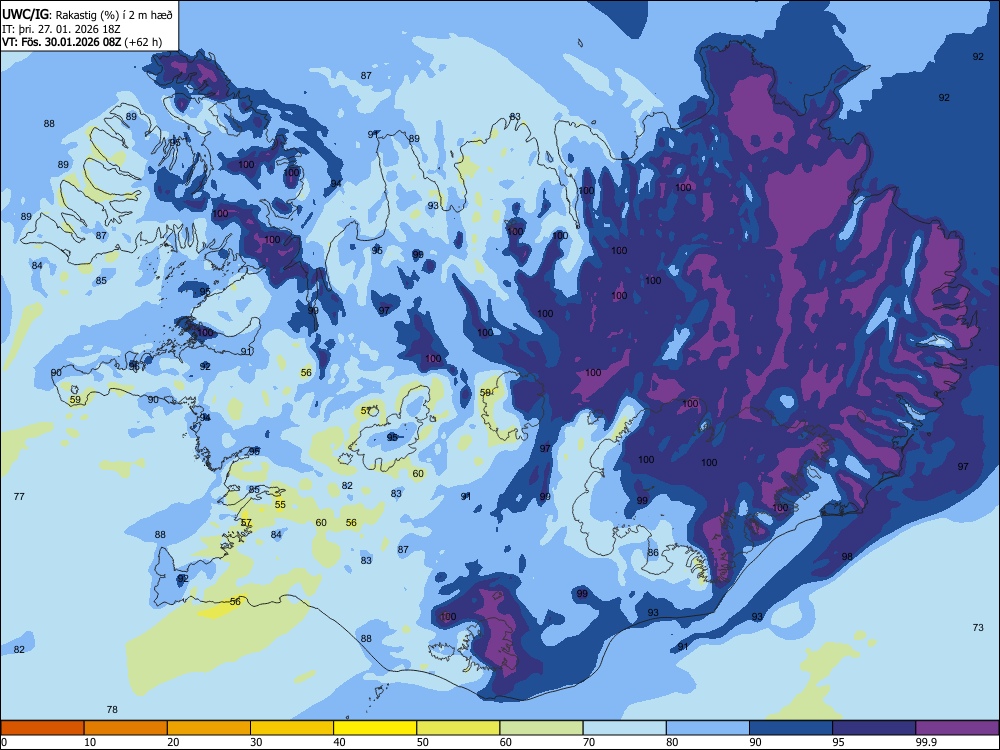Click the initial time 'IT: þri. 27. 01. 2026 18Z'
The image size is (1000, 750).
[x=61, y=29]
